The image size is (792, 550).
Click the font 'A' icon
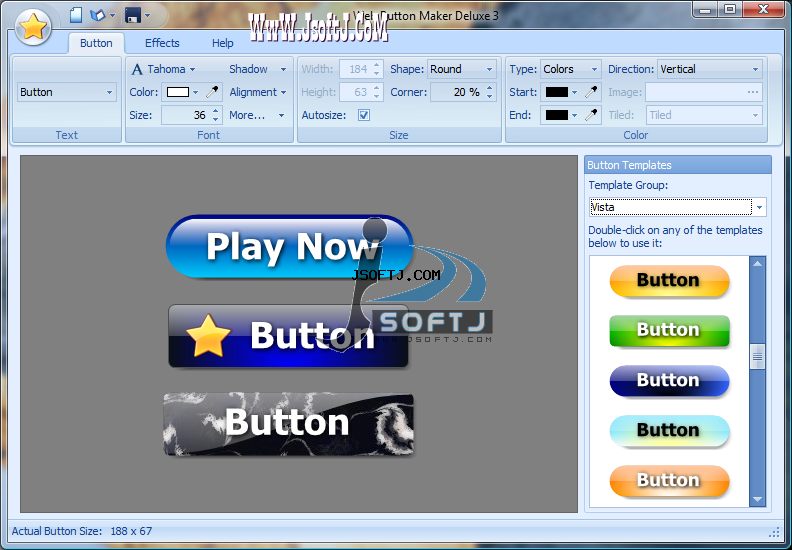pyautogui.click(x=137, y=69)
